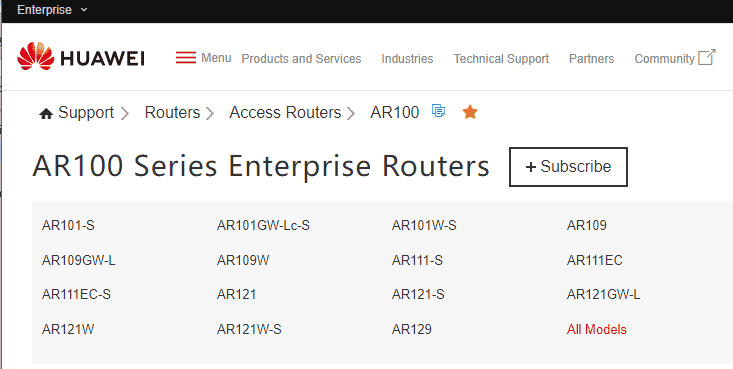Image resolution: width=733 pixels, height=369 pixels.
Task: Select the AR111EC model link
Action: tap(595, 260)
